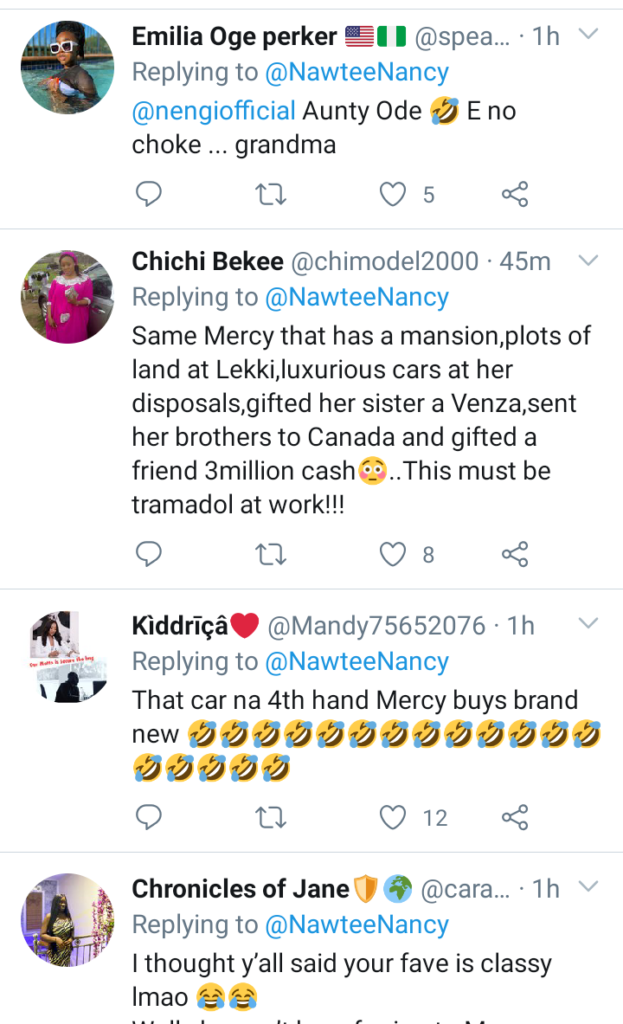Expand the menu chevron on Chichi Bekee's tweet

coord(589,260)
